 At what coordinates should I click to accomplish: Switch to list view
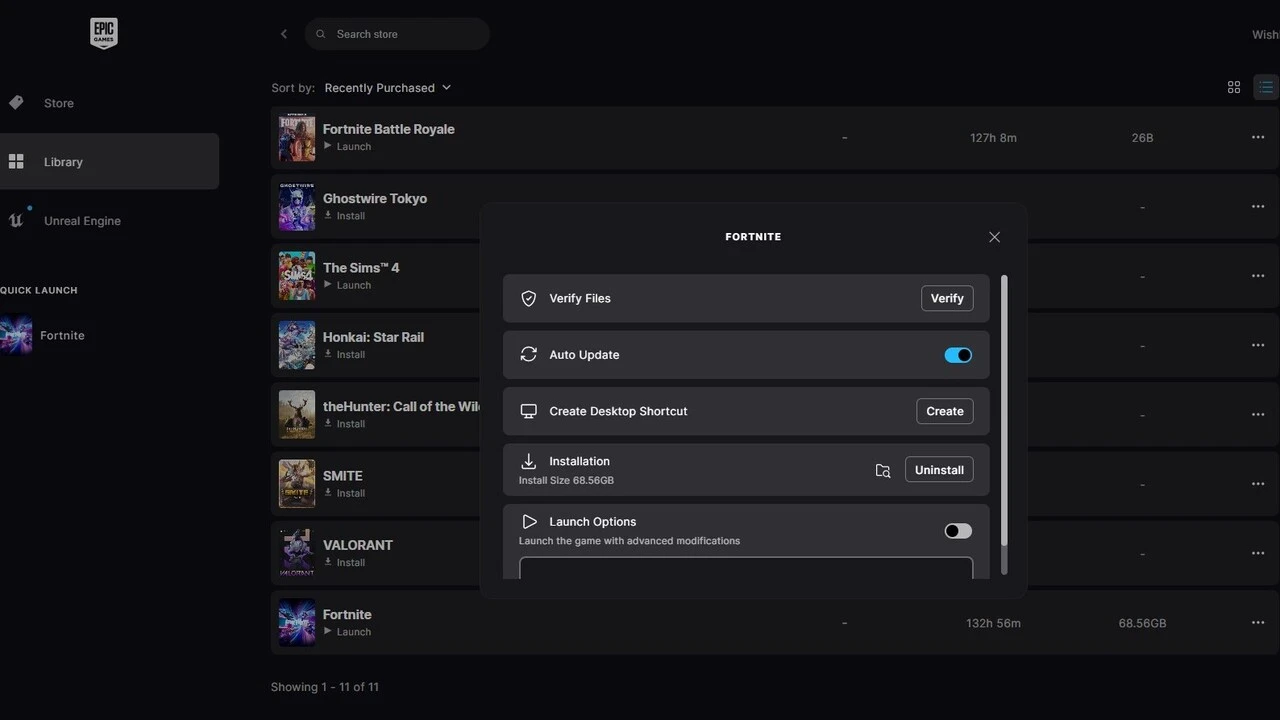tap(1266, 88)
